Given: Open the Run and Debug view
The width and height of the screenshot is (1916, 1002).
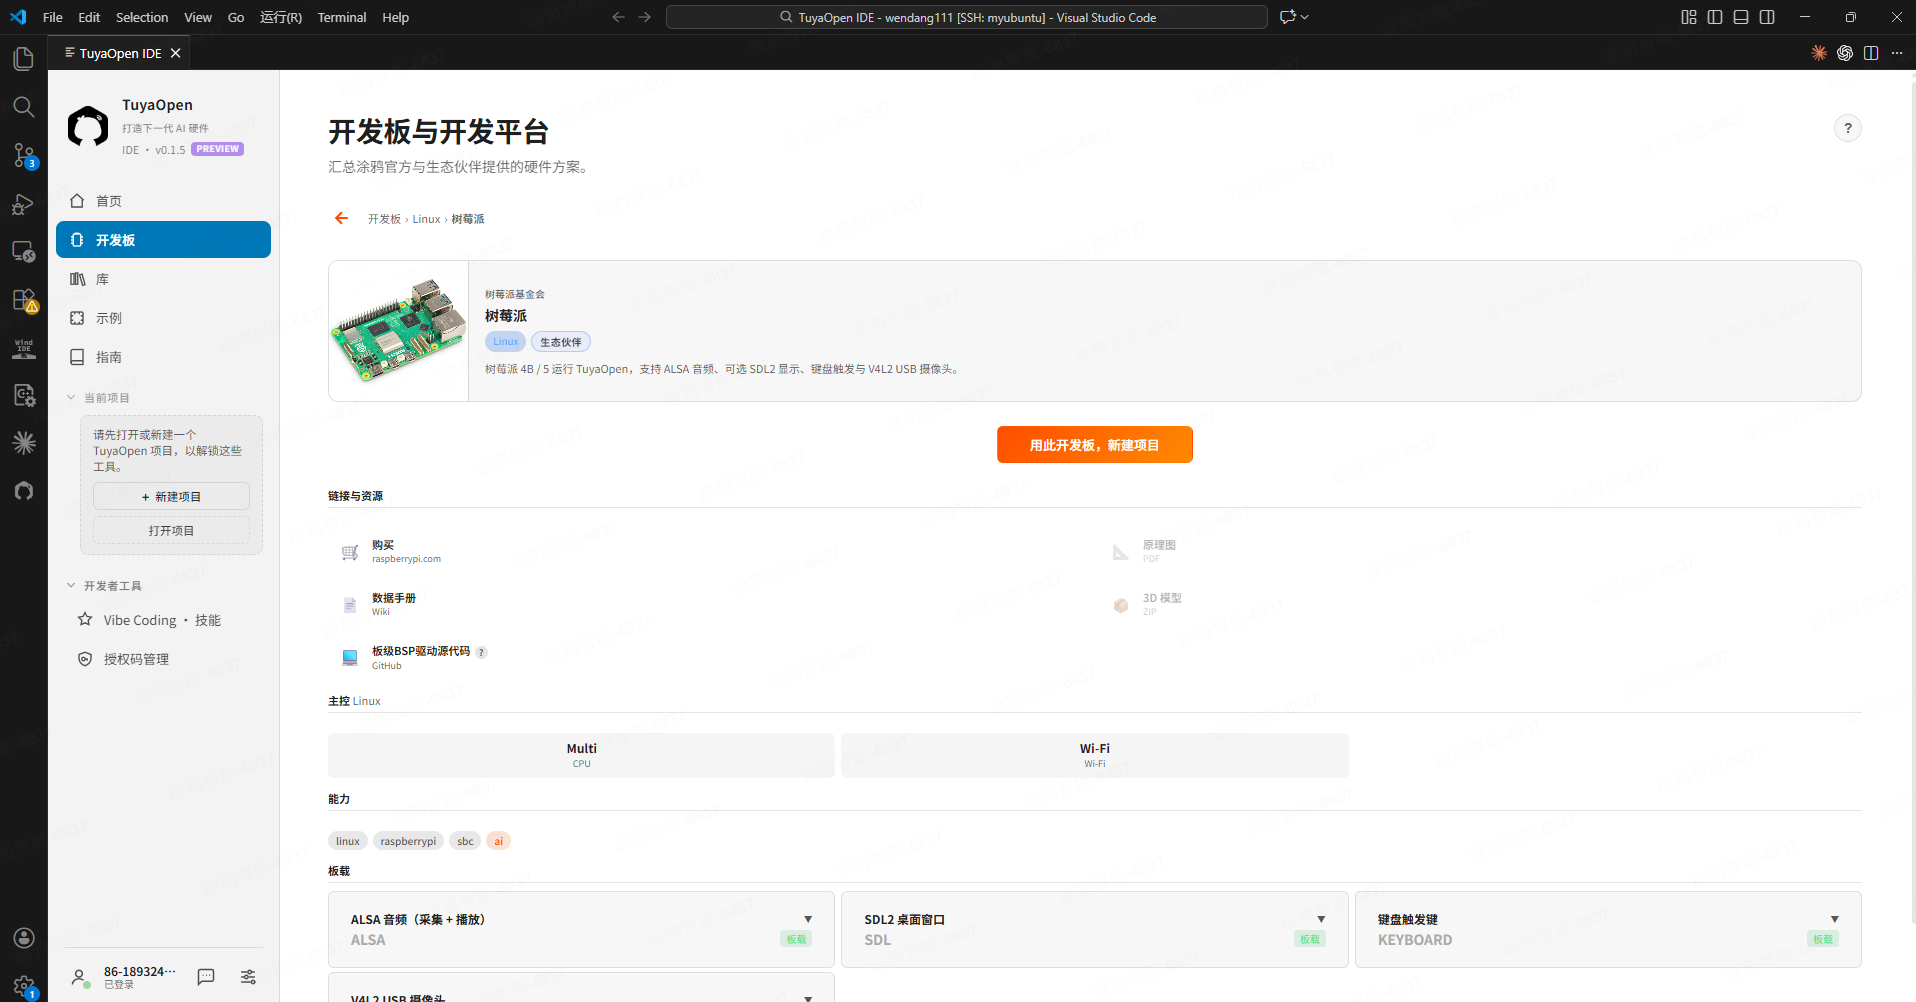Looking at the screenshot, I should point(23,203).
